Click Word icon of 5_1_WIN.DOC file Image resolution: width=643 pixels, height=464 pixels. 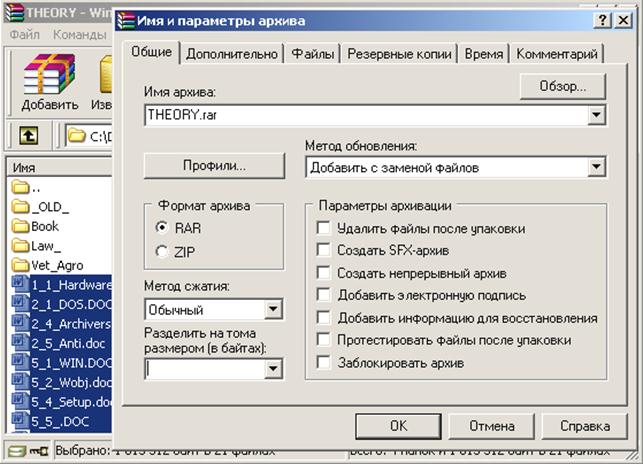20,362
